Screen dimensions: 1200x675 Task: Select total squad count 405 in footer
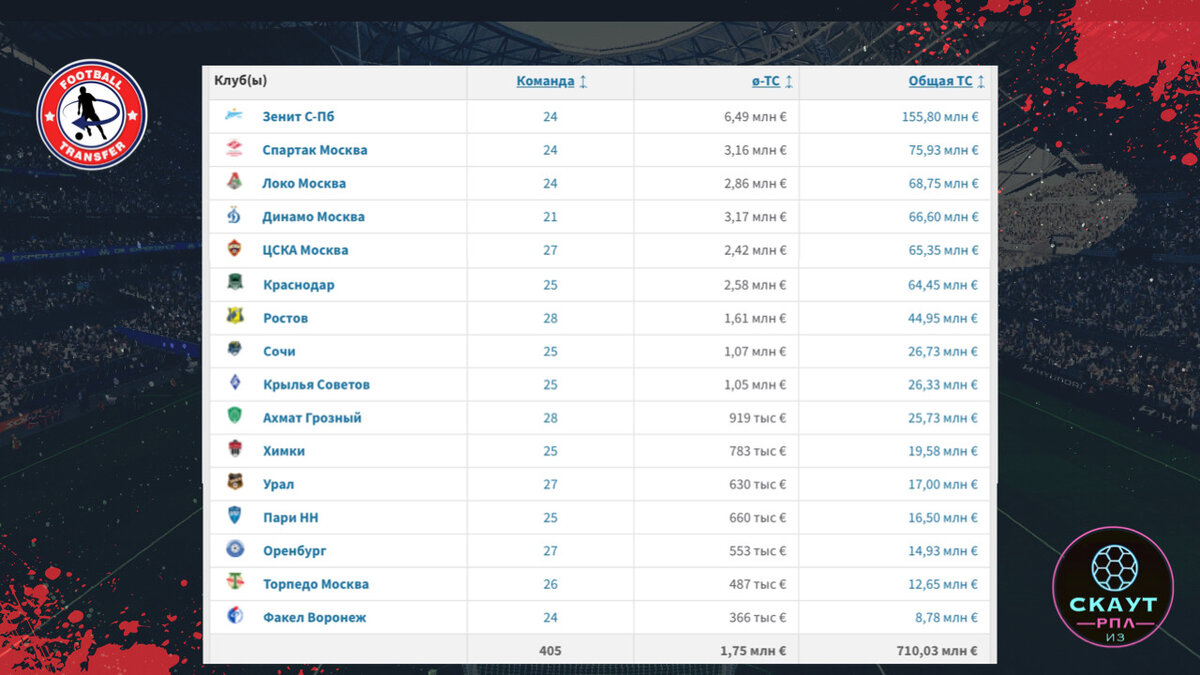pos(550,650)
